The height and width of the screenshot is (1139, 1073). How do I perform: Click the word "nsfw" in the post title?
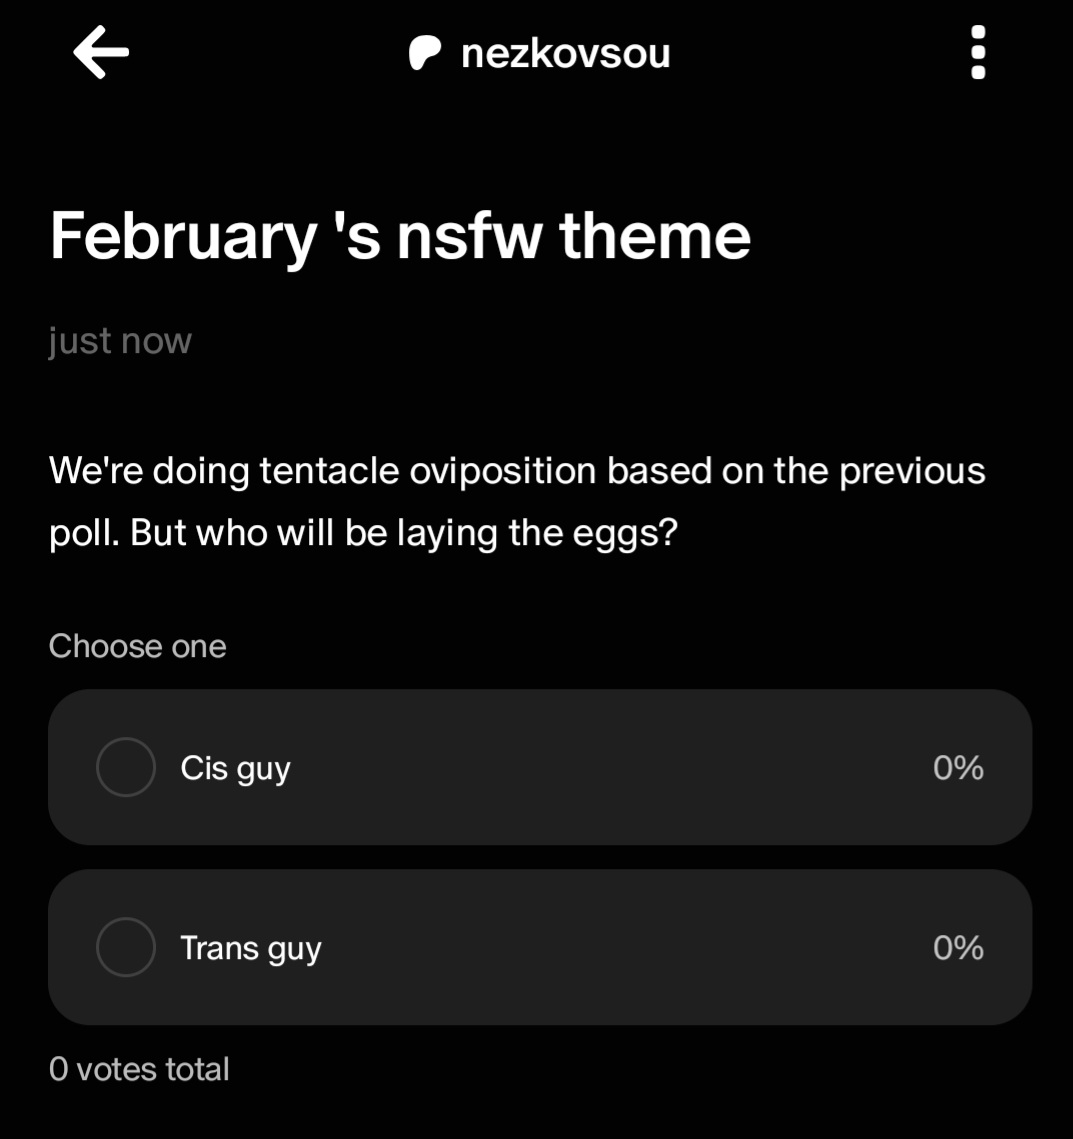[469, 237]
